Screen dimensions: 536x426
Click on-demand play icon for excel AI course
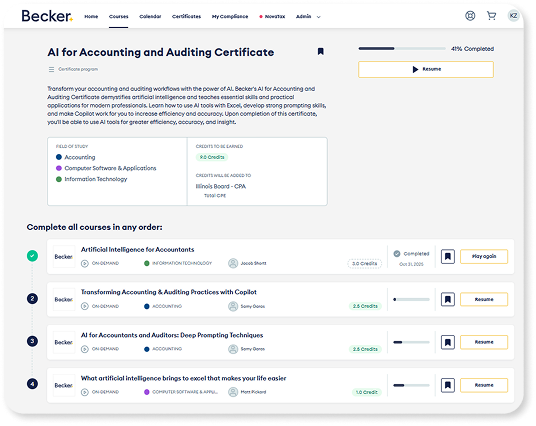[85, 392]
